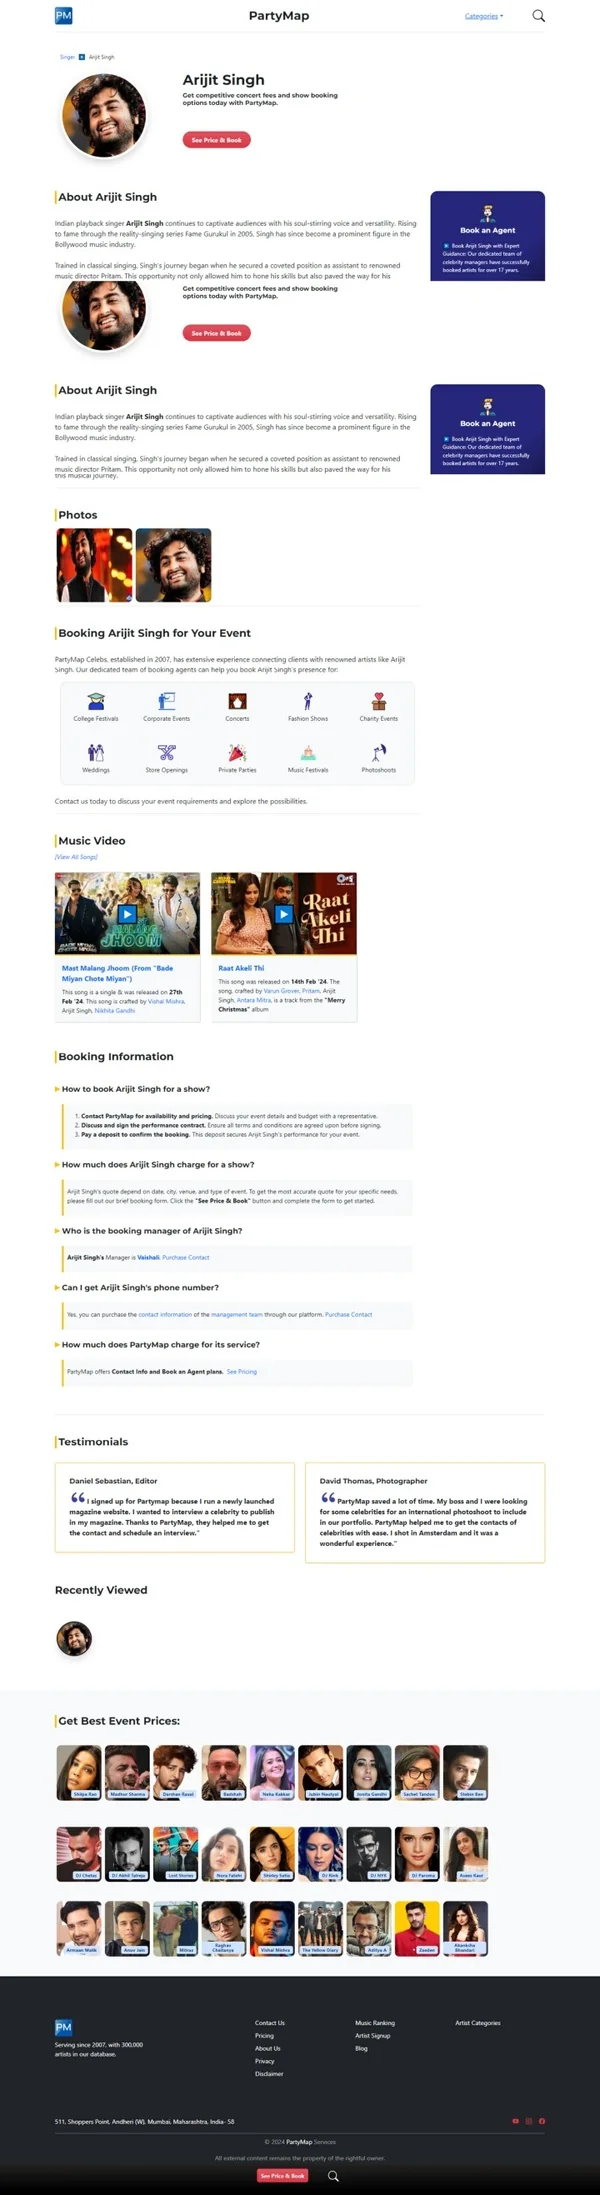Open the View All Songs link
The image size is (600, 2195).
(x=76, y=857)
